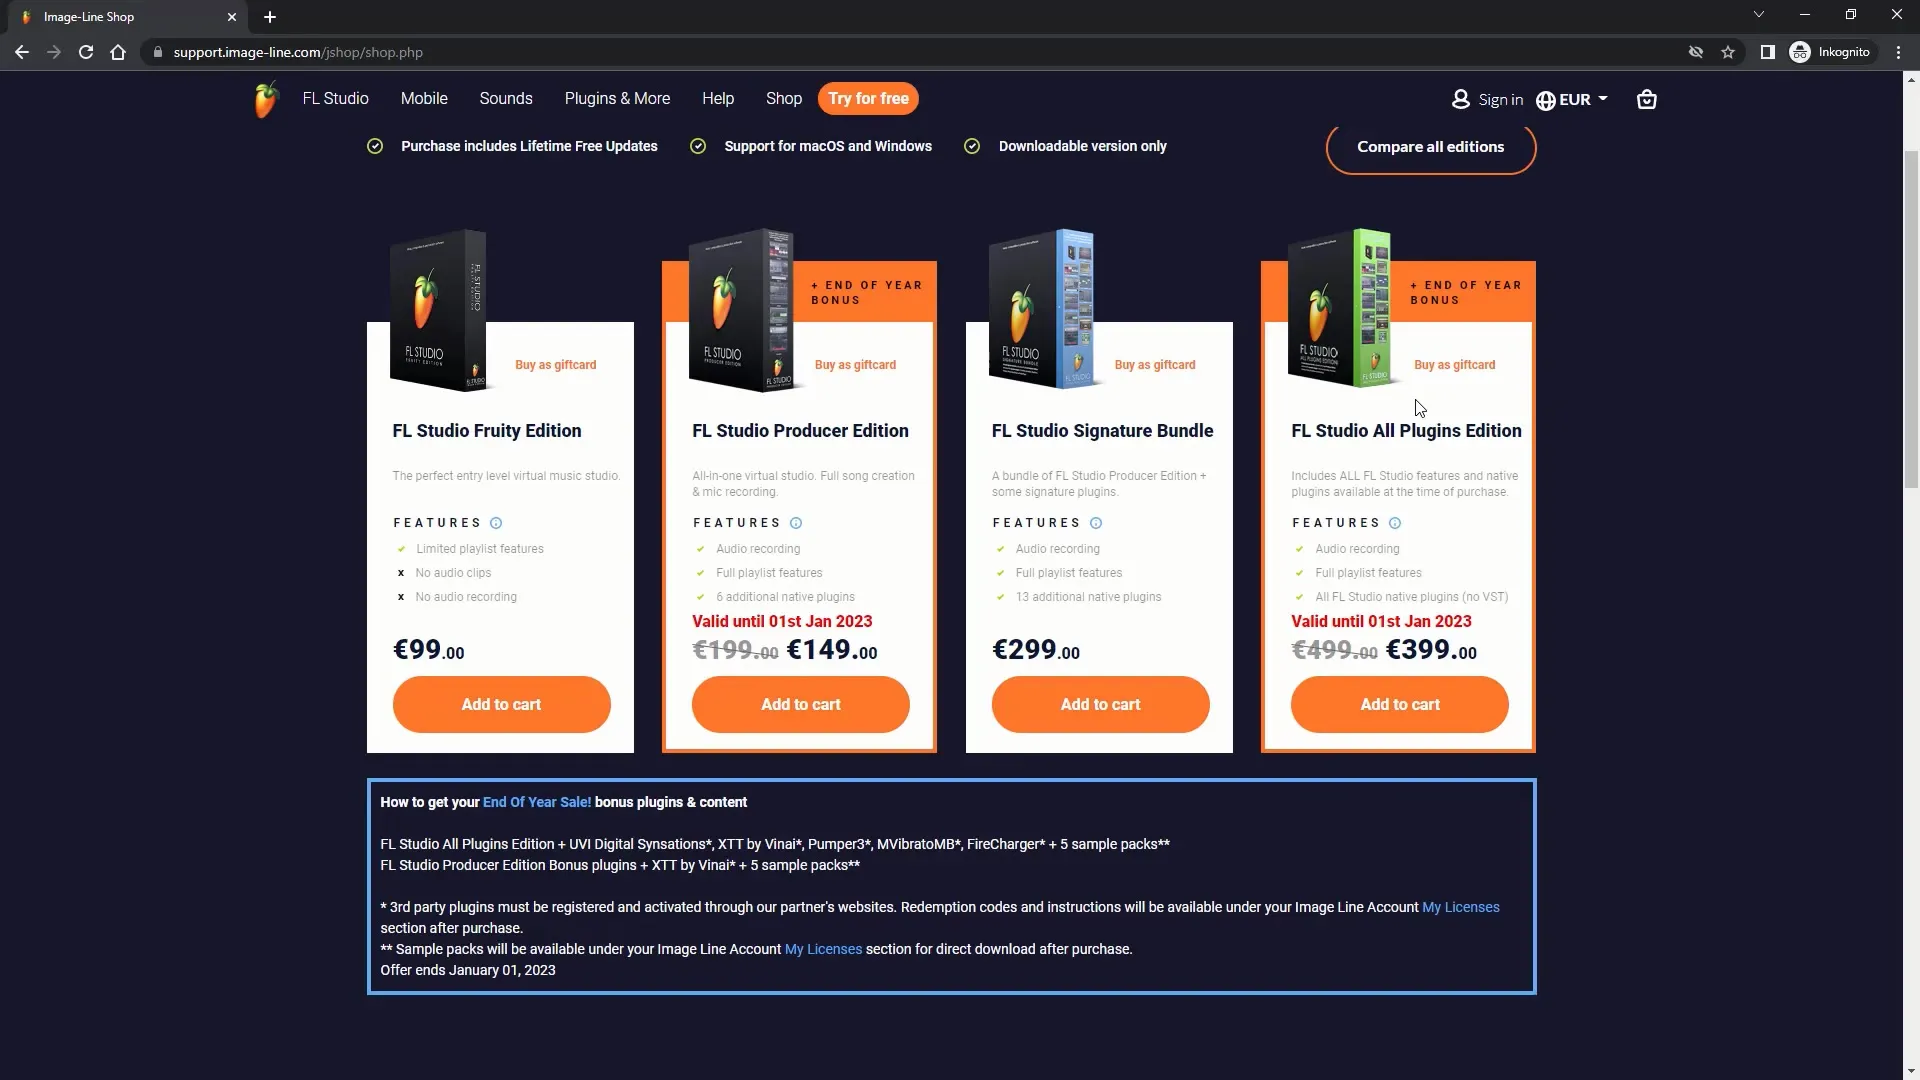
Task: Click the €99.00 price
Action: (428, 650)
